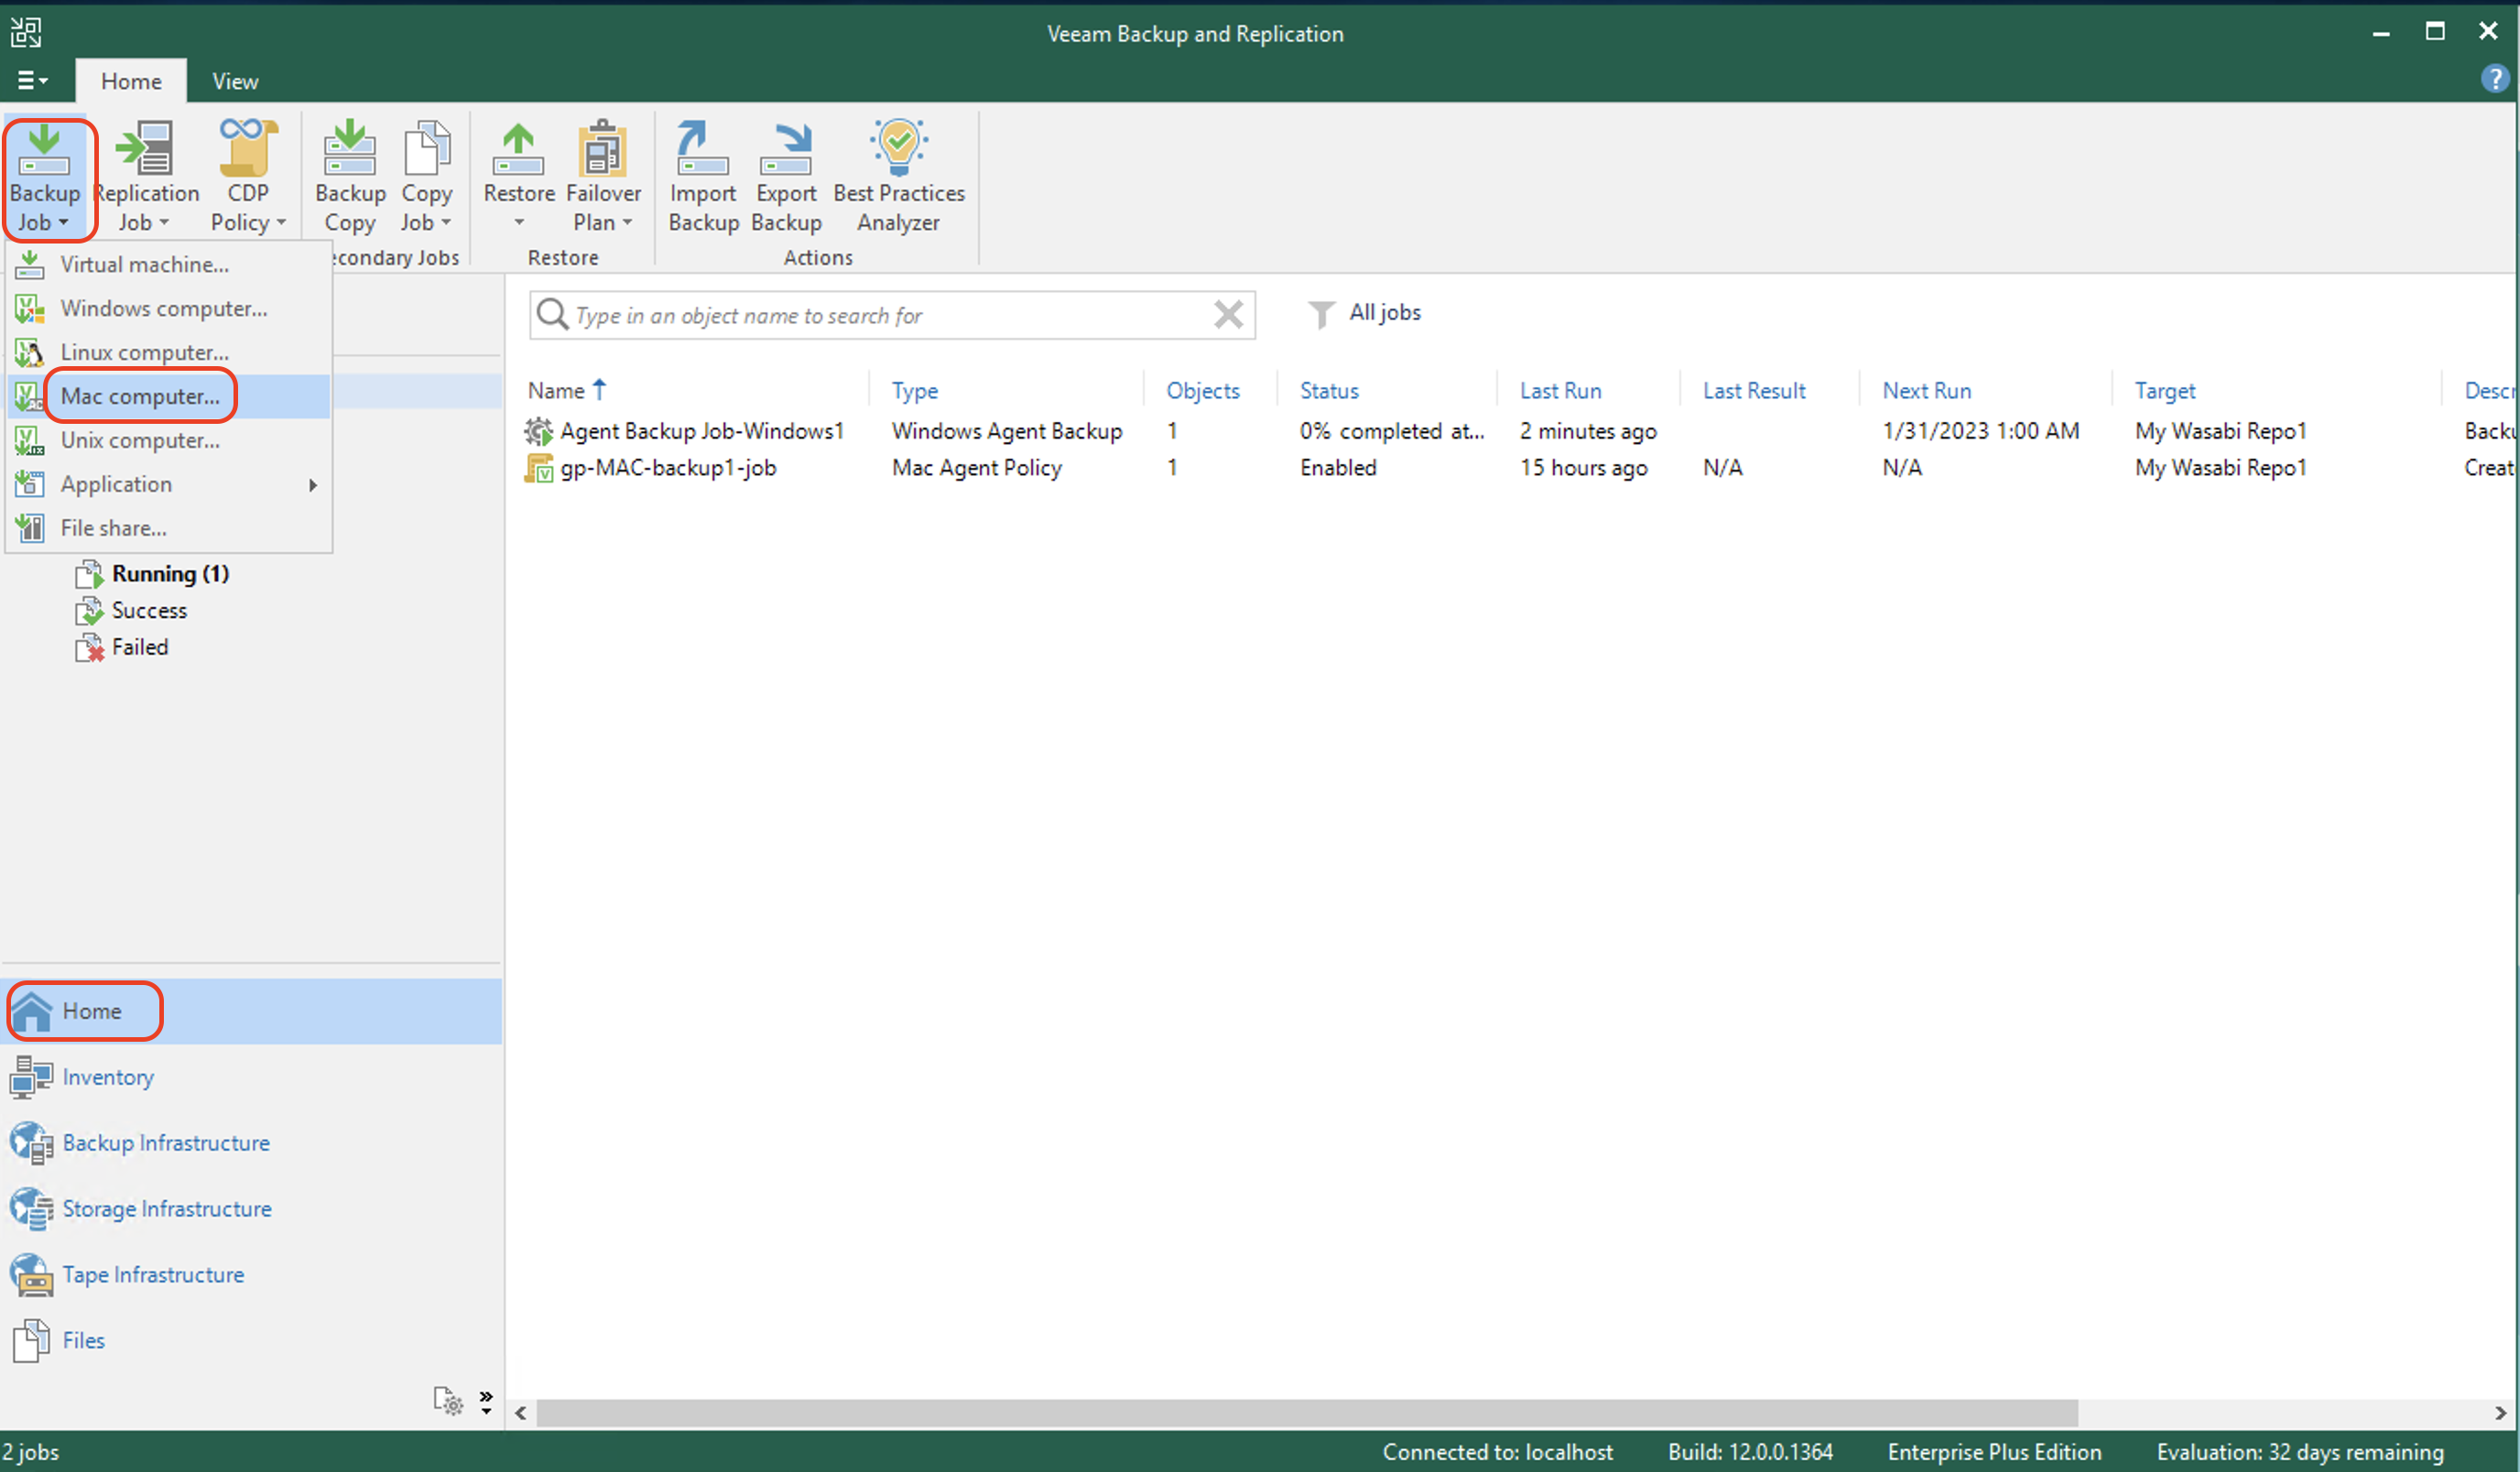2520x1472 pixels.
Task: Open the Inventory navigation view
Action: point(252,1077)
